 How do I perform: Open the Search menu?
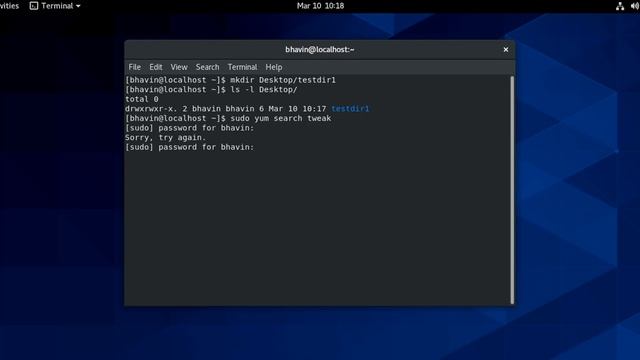click(207, 67)
